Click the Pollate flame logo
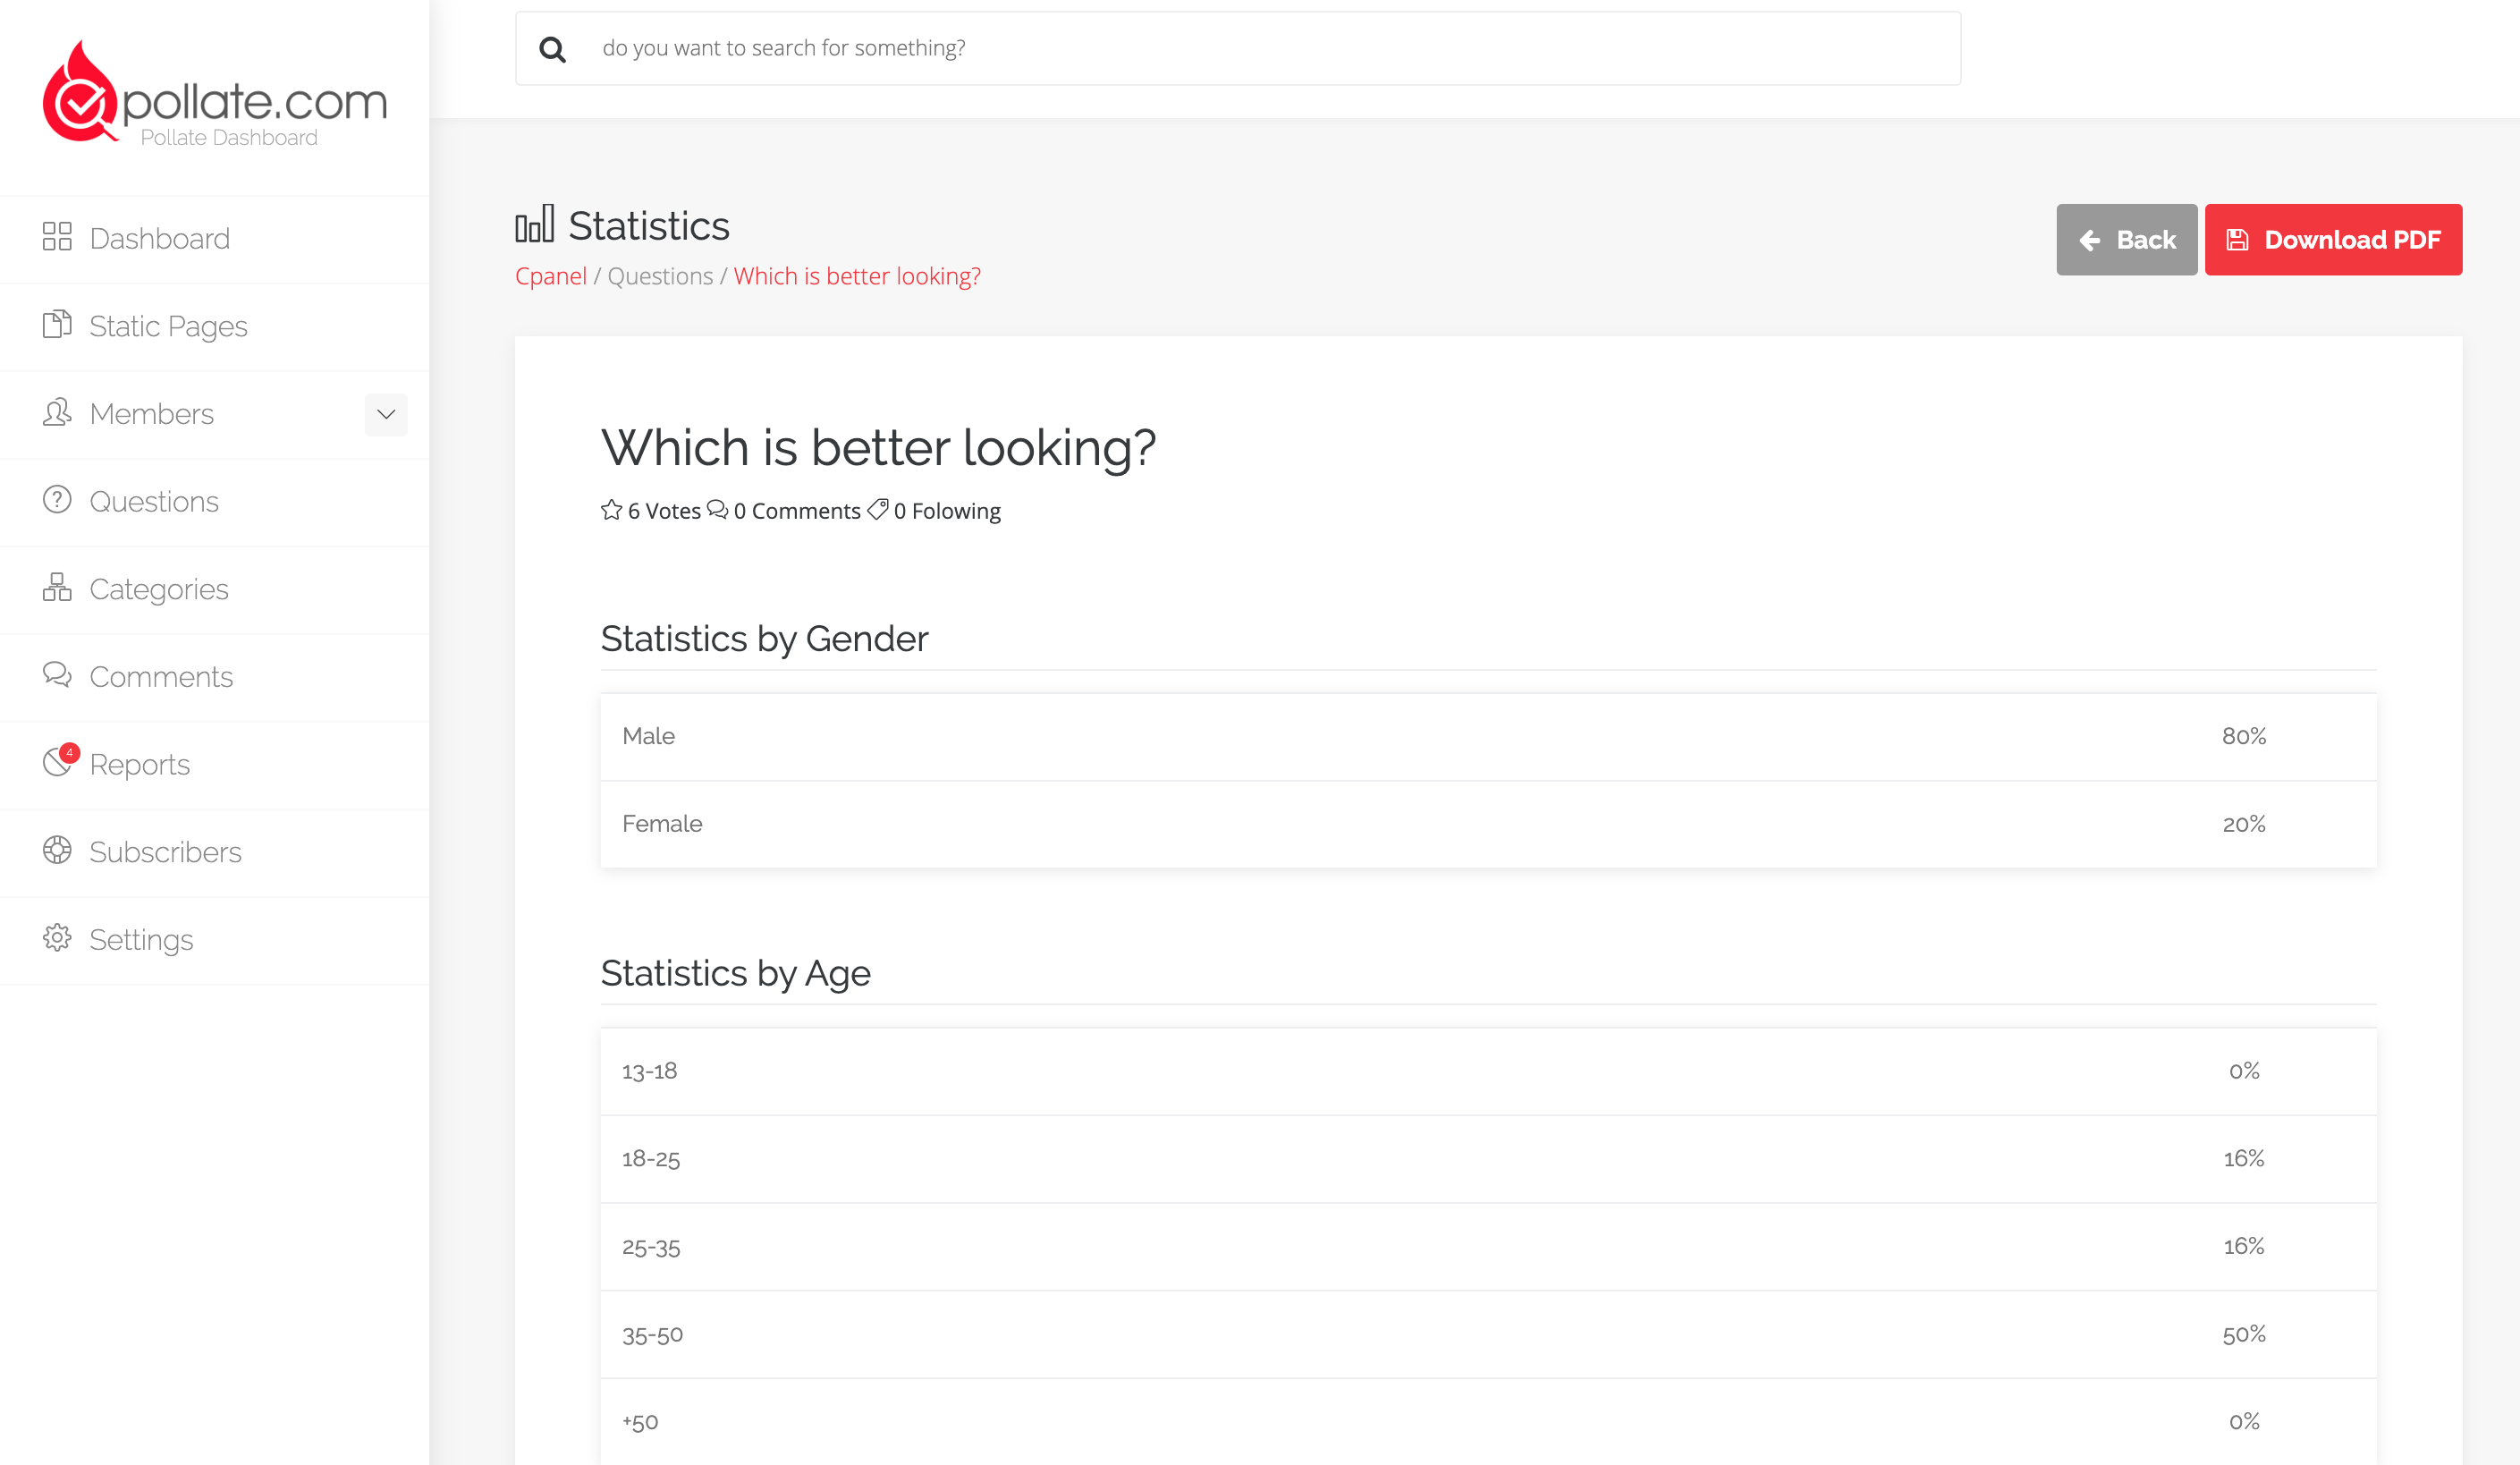Screen dimensions: 2520x1465 (80, 93)
